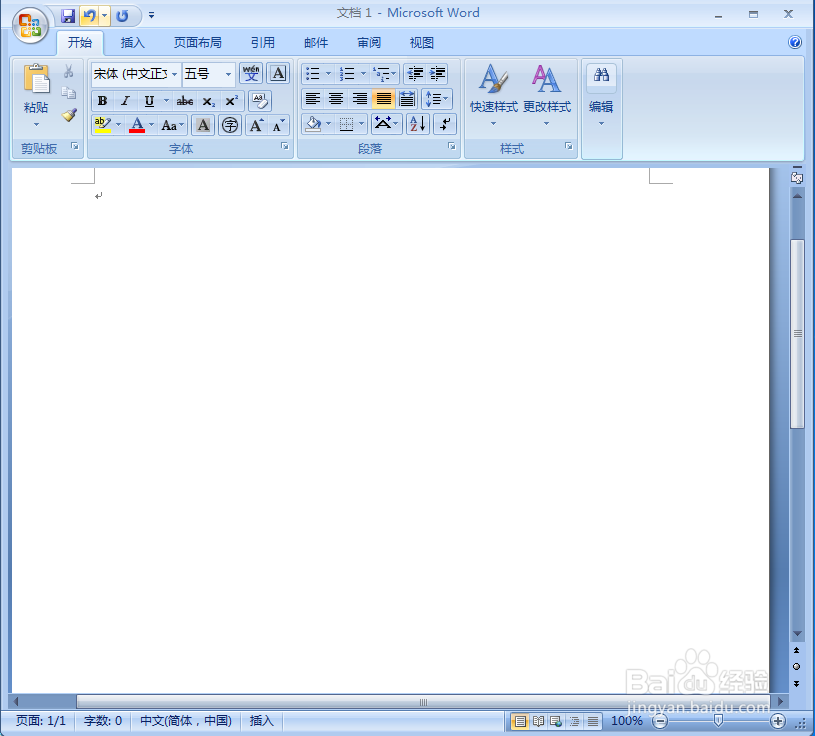Click the Paste clipboard icon

pos(36,79)
